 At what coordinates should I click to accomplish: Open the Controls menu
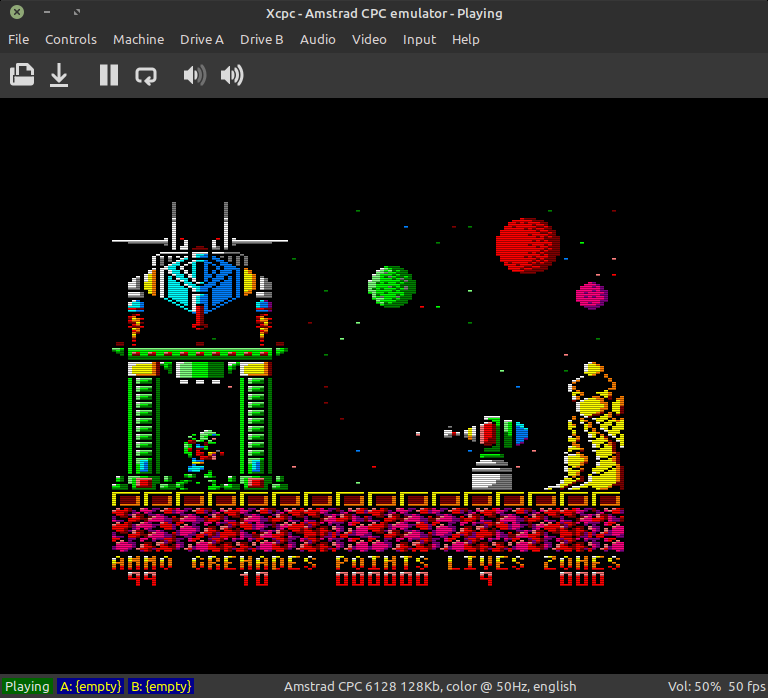71,40
